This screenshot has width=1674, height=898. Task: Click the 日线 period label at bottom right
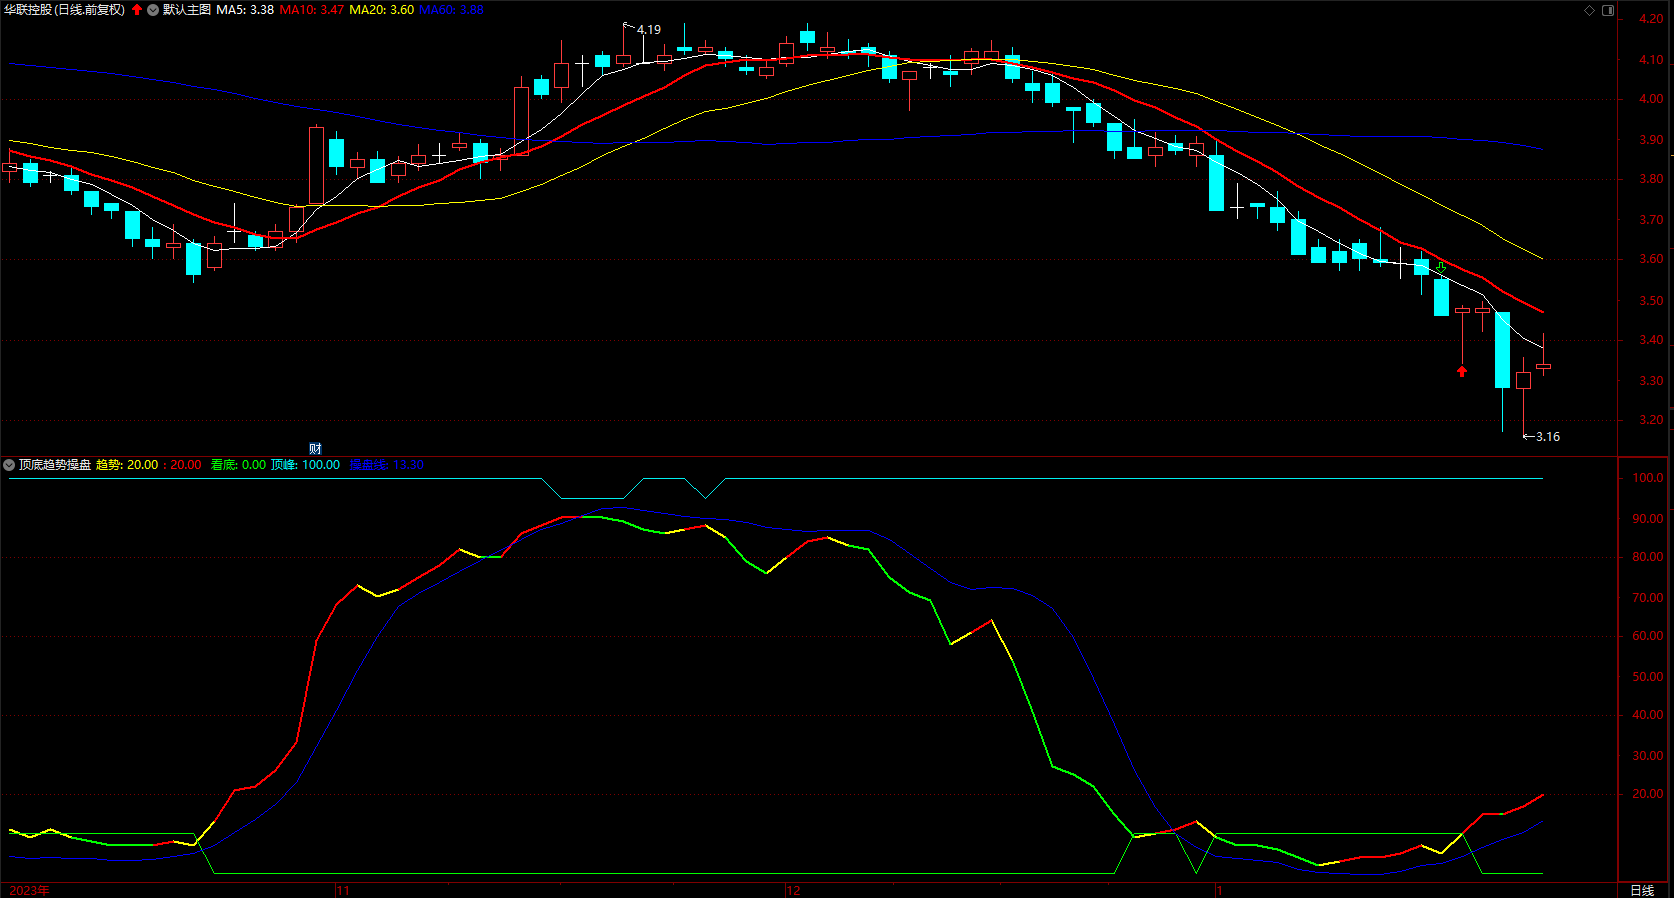1642,890
